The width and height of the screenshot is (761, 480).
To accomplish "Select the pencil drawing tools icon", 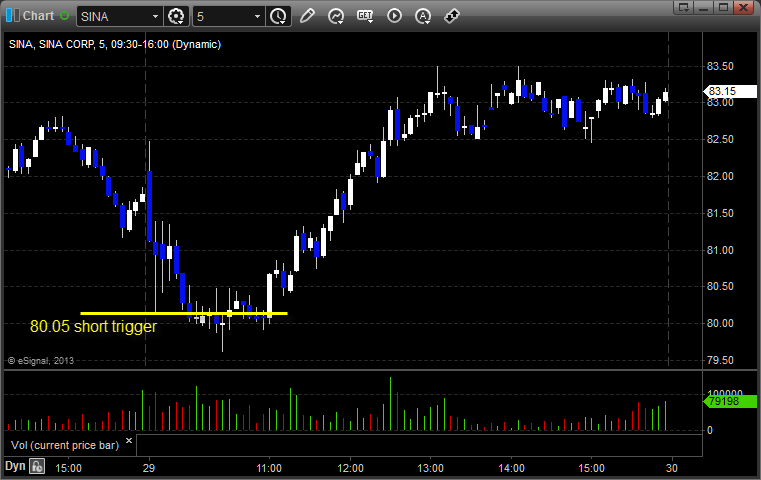I will (x=307, y=16).
